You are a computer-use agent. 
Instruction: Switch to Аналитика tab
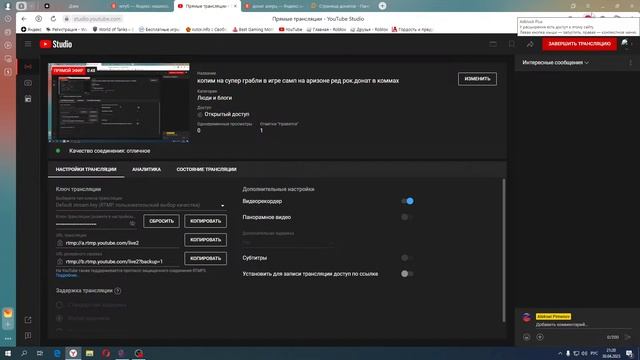pos(147,169)
